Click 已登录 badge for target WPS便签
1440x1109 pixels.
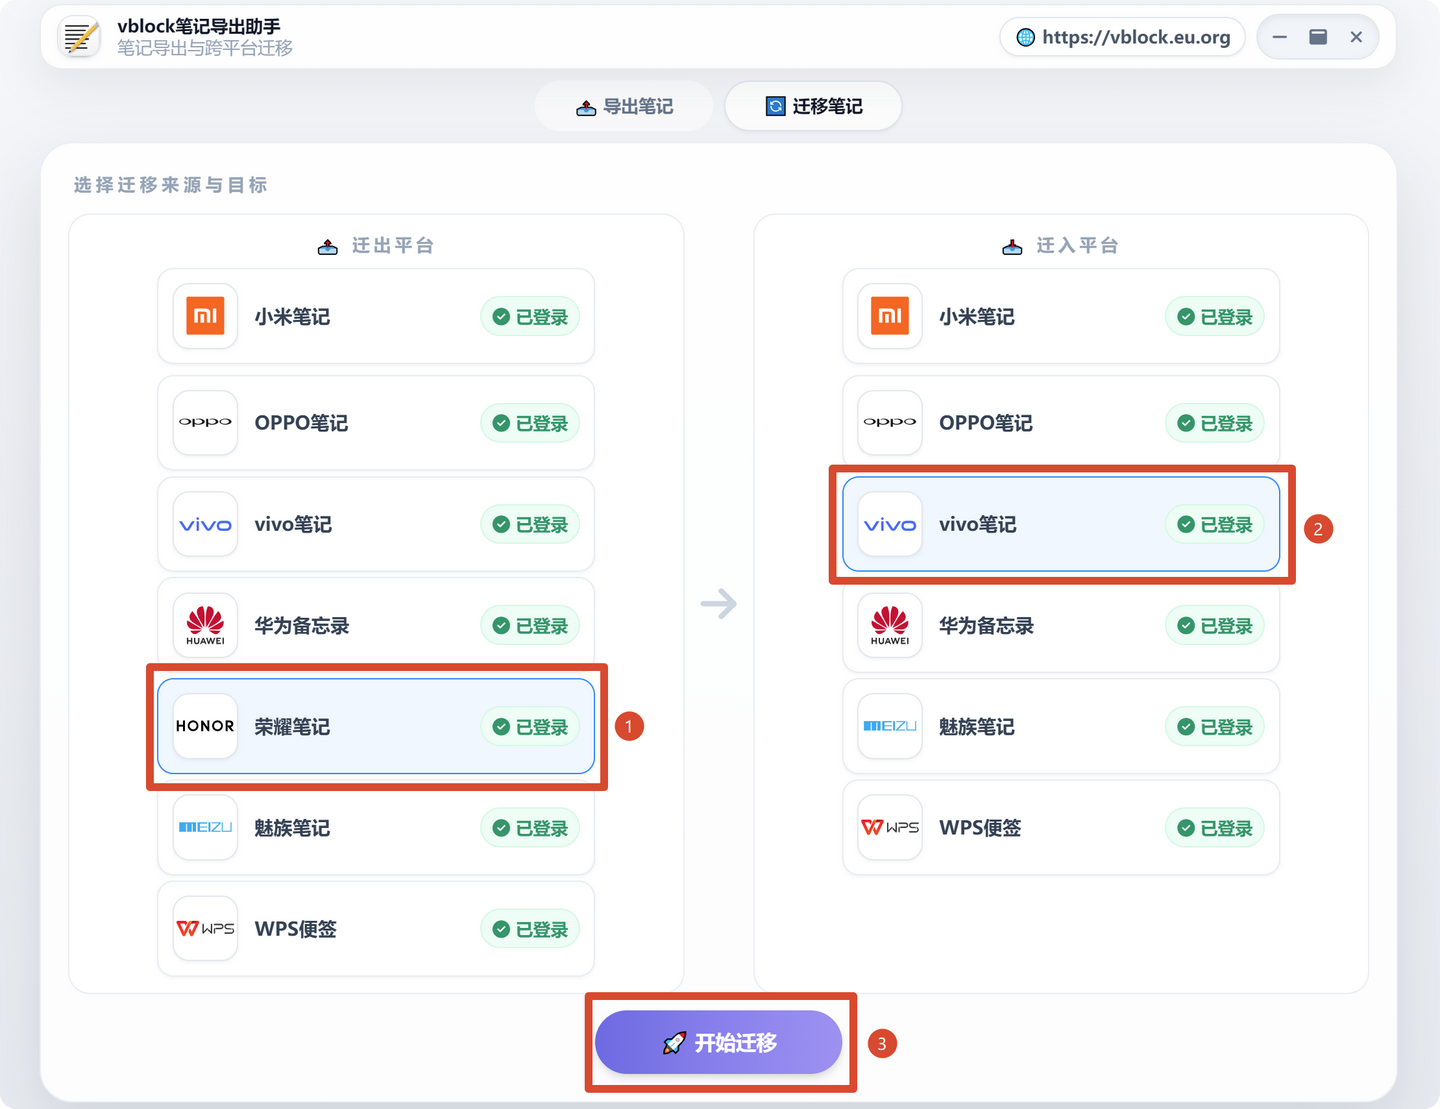(1215, 828)
